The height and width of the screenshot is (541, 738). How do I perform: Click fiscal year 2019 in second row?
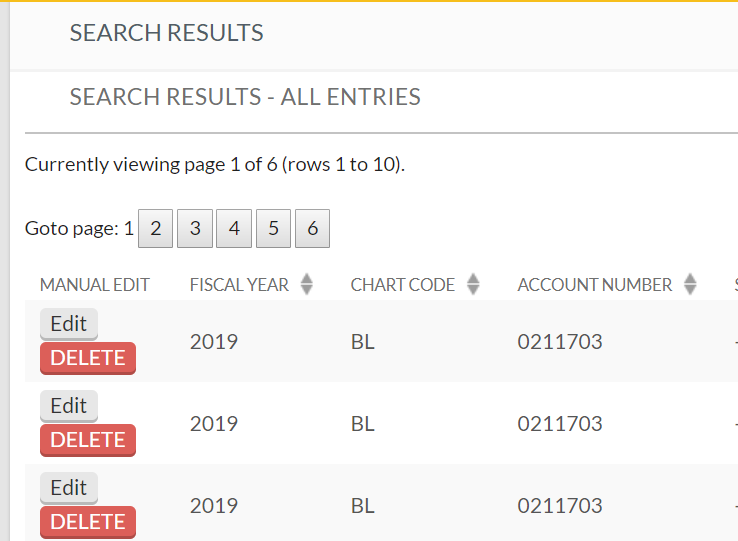(214, 424)
